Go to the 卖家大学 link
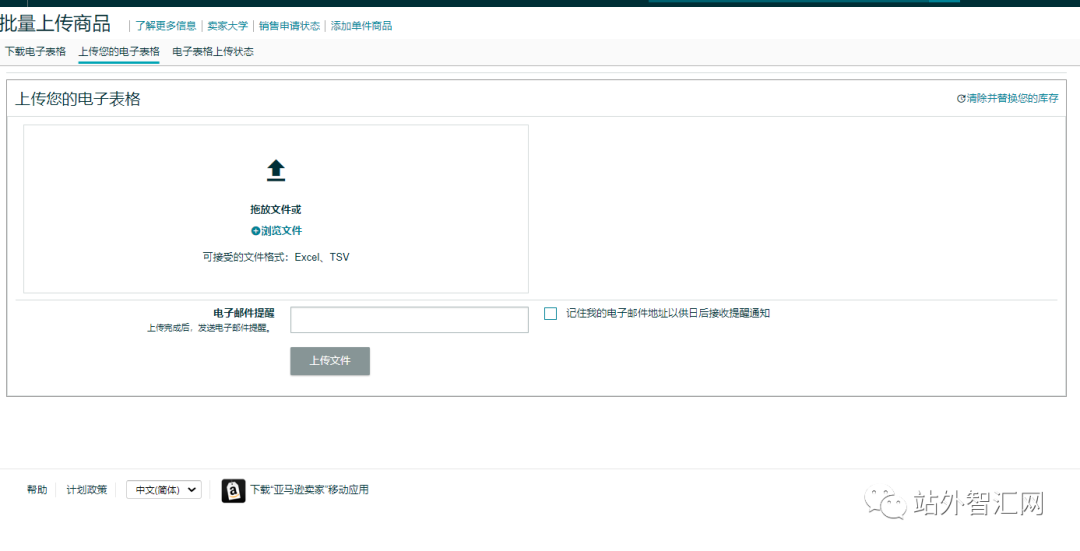 [228, 26]
